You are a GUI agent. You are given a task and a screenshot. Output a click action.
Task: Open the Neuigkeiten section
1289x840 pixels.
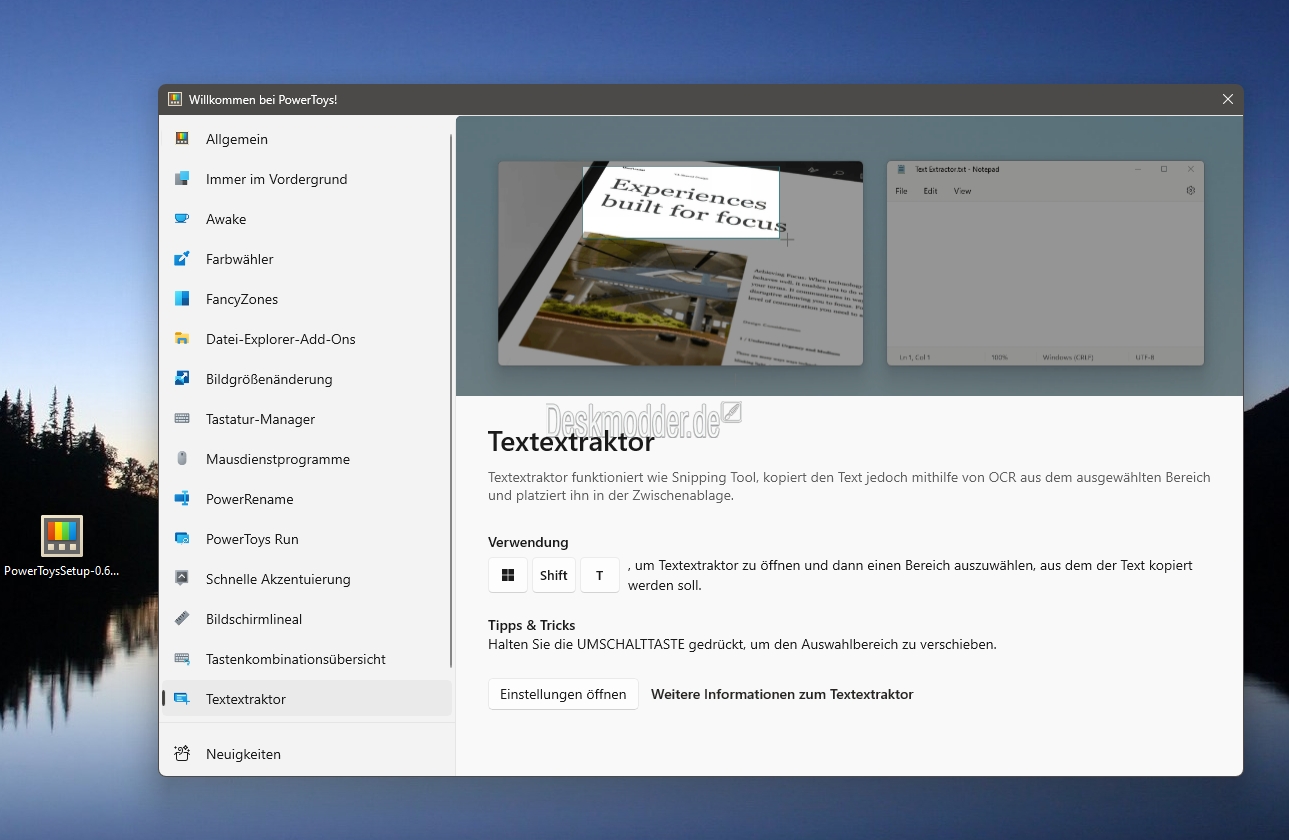click(306, 754)
